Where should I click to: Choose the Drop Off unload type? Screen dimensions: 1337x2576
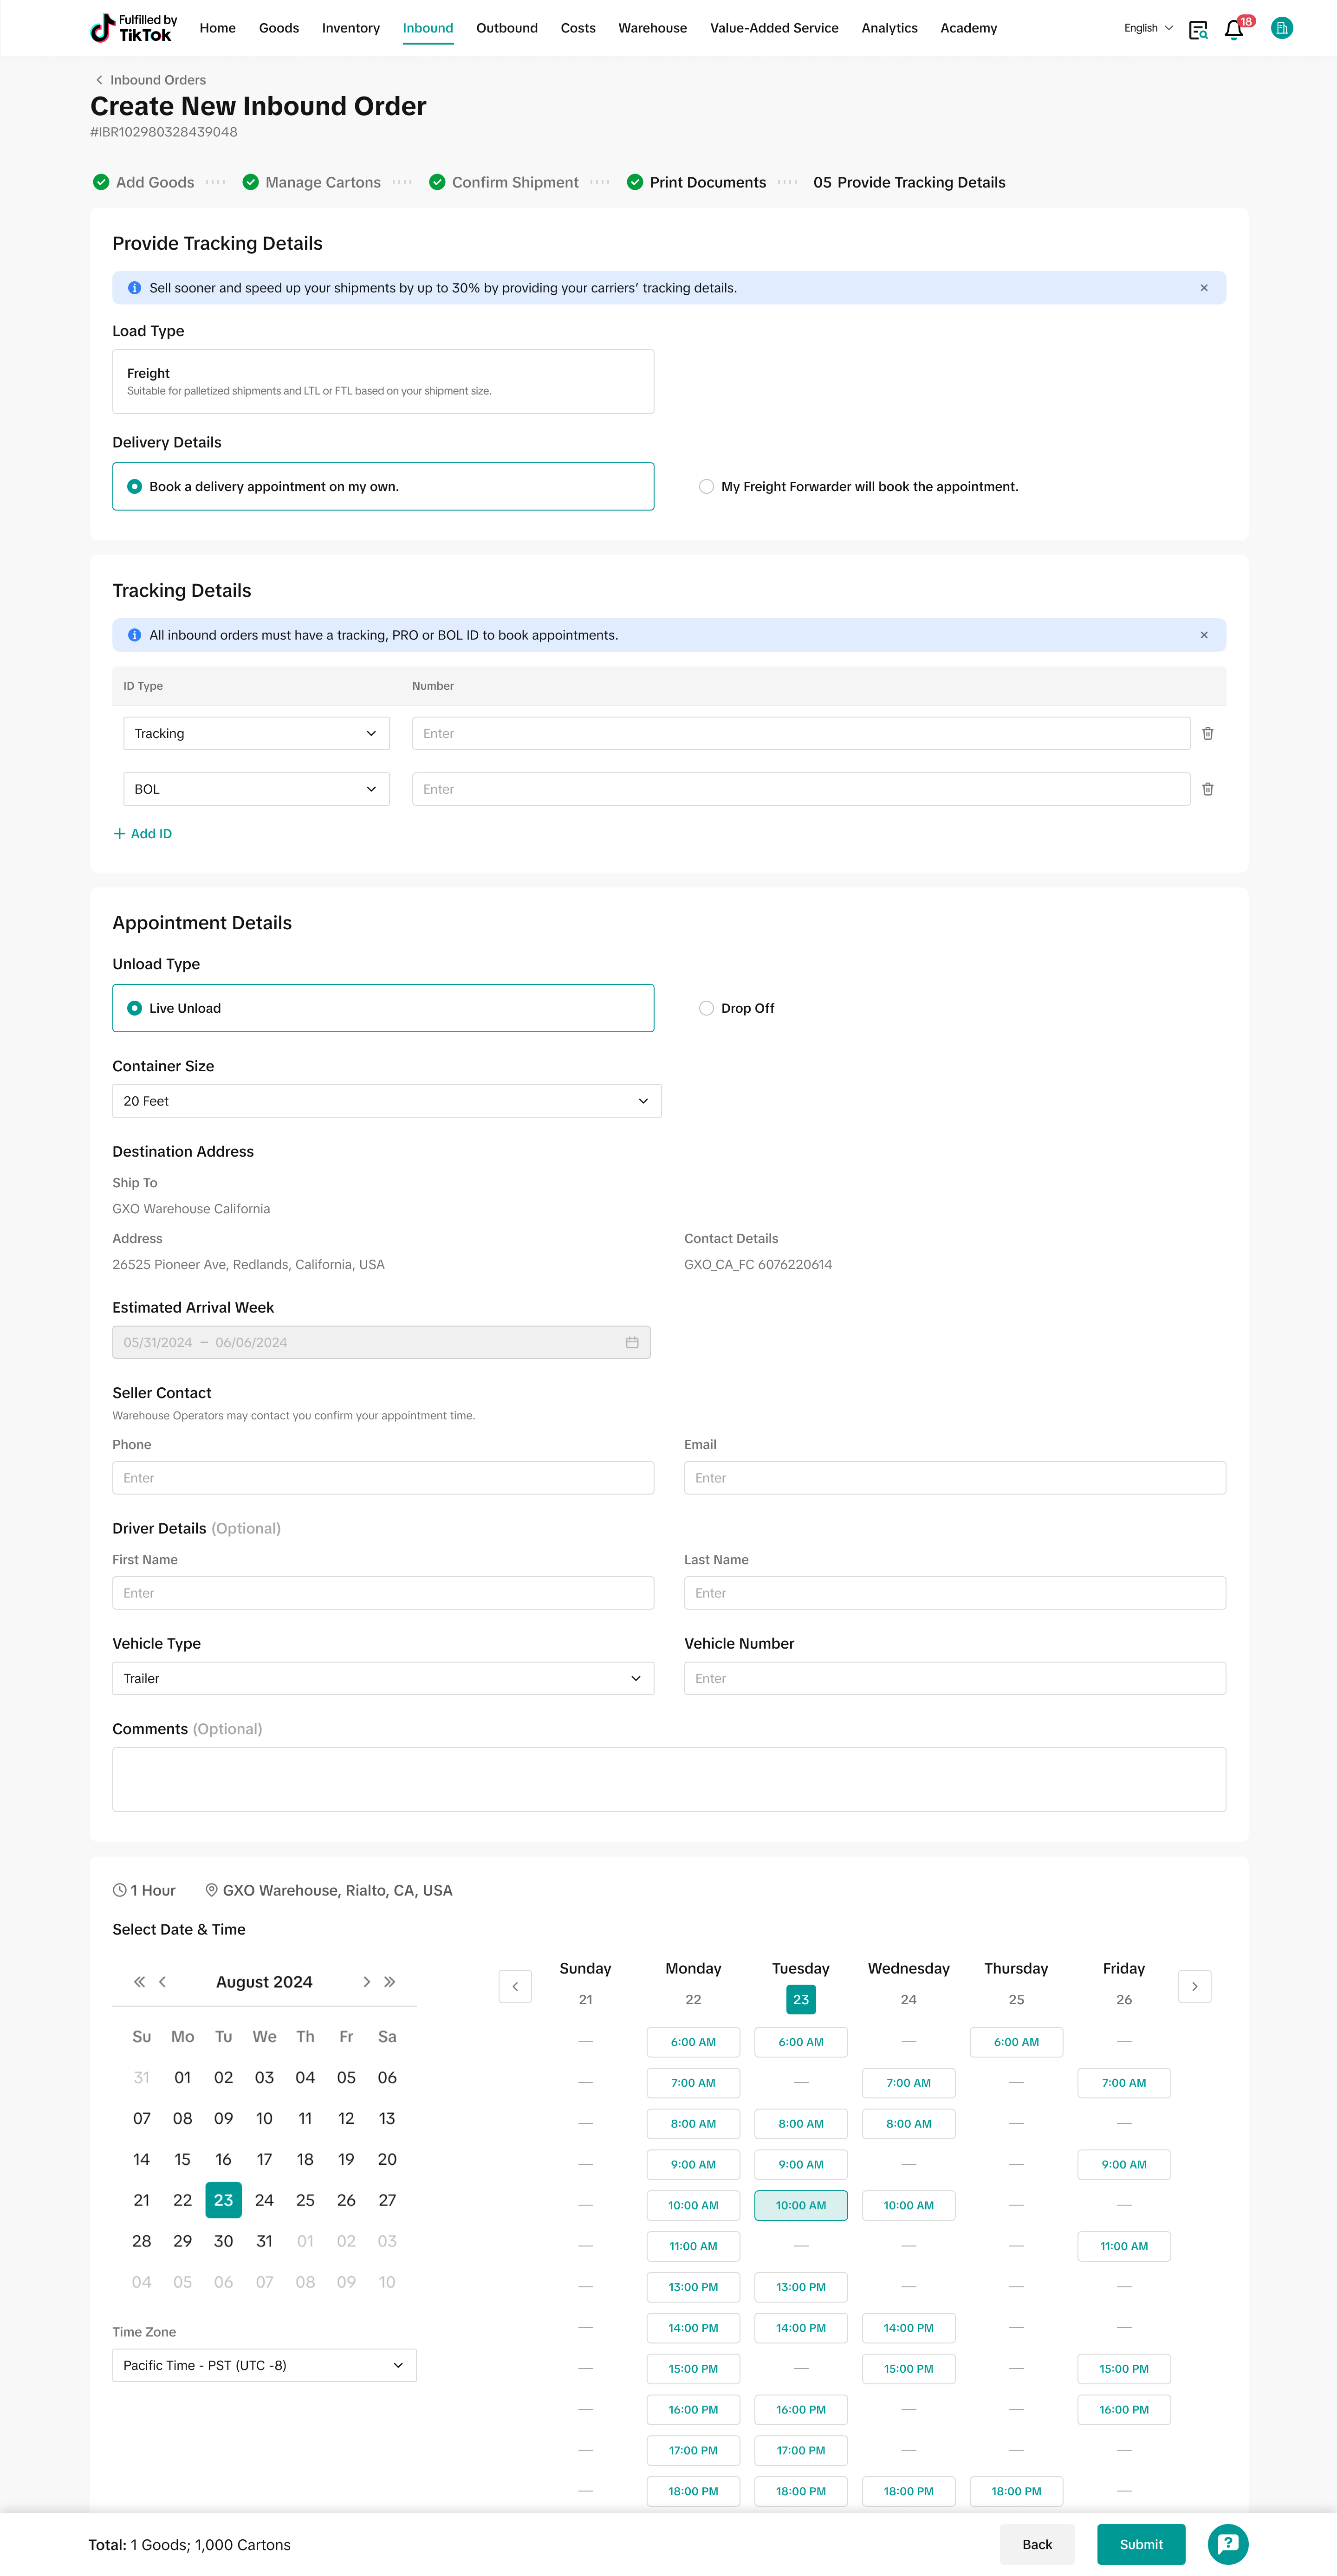coord(706,1008)
